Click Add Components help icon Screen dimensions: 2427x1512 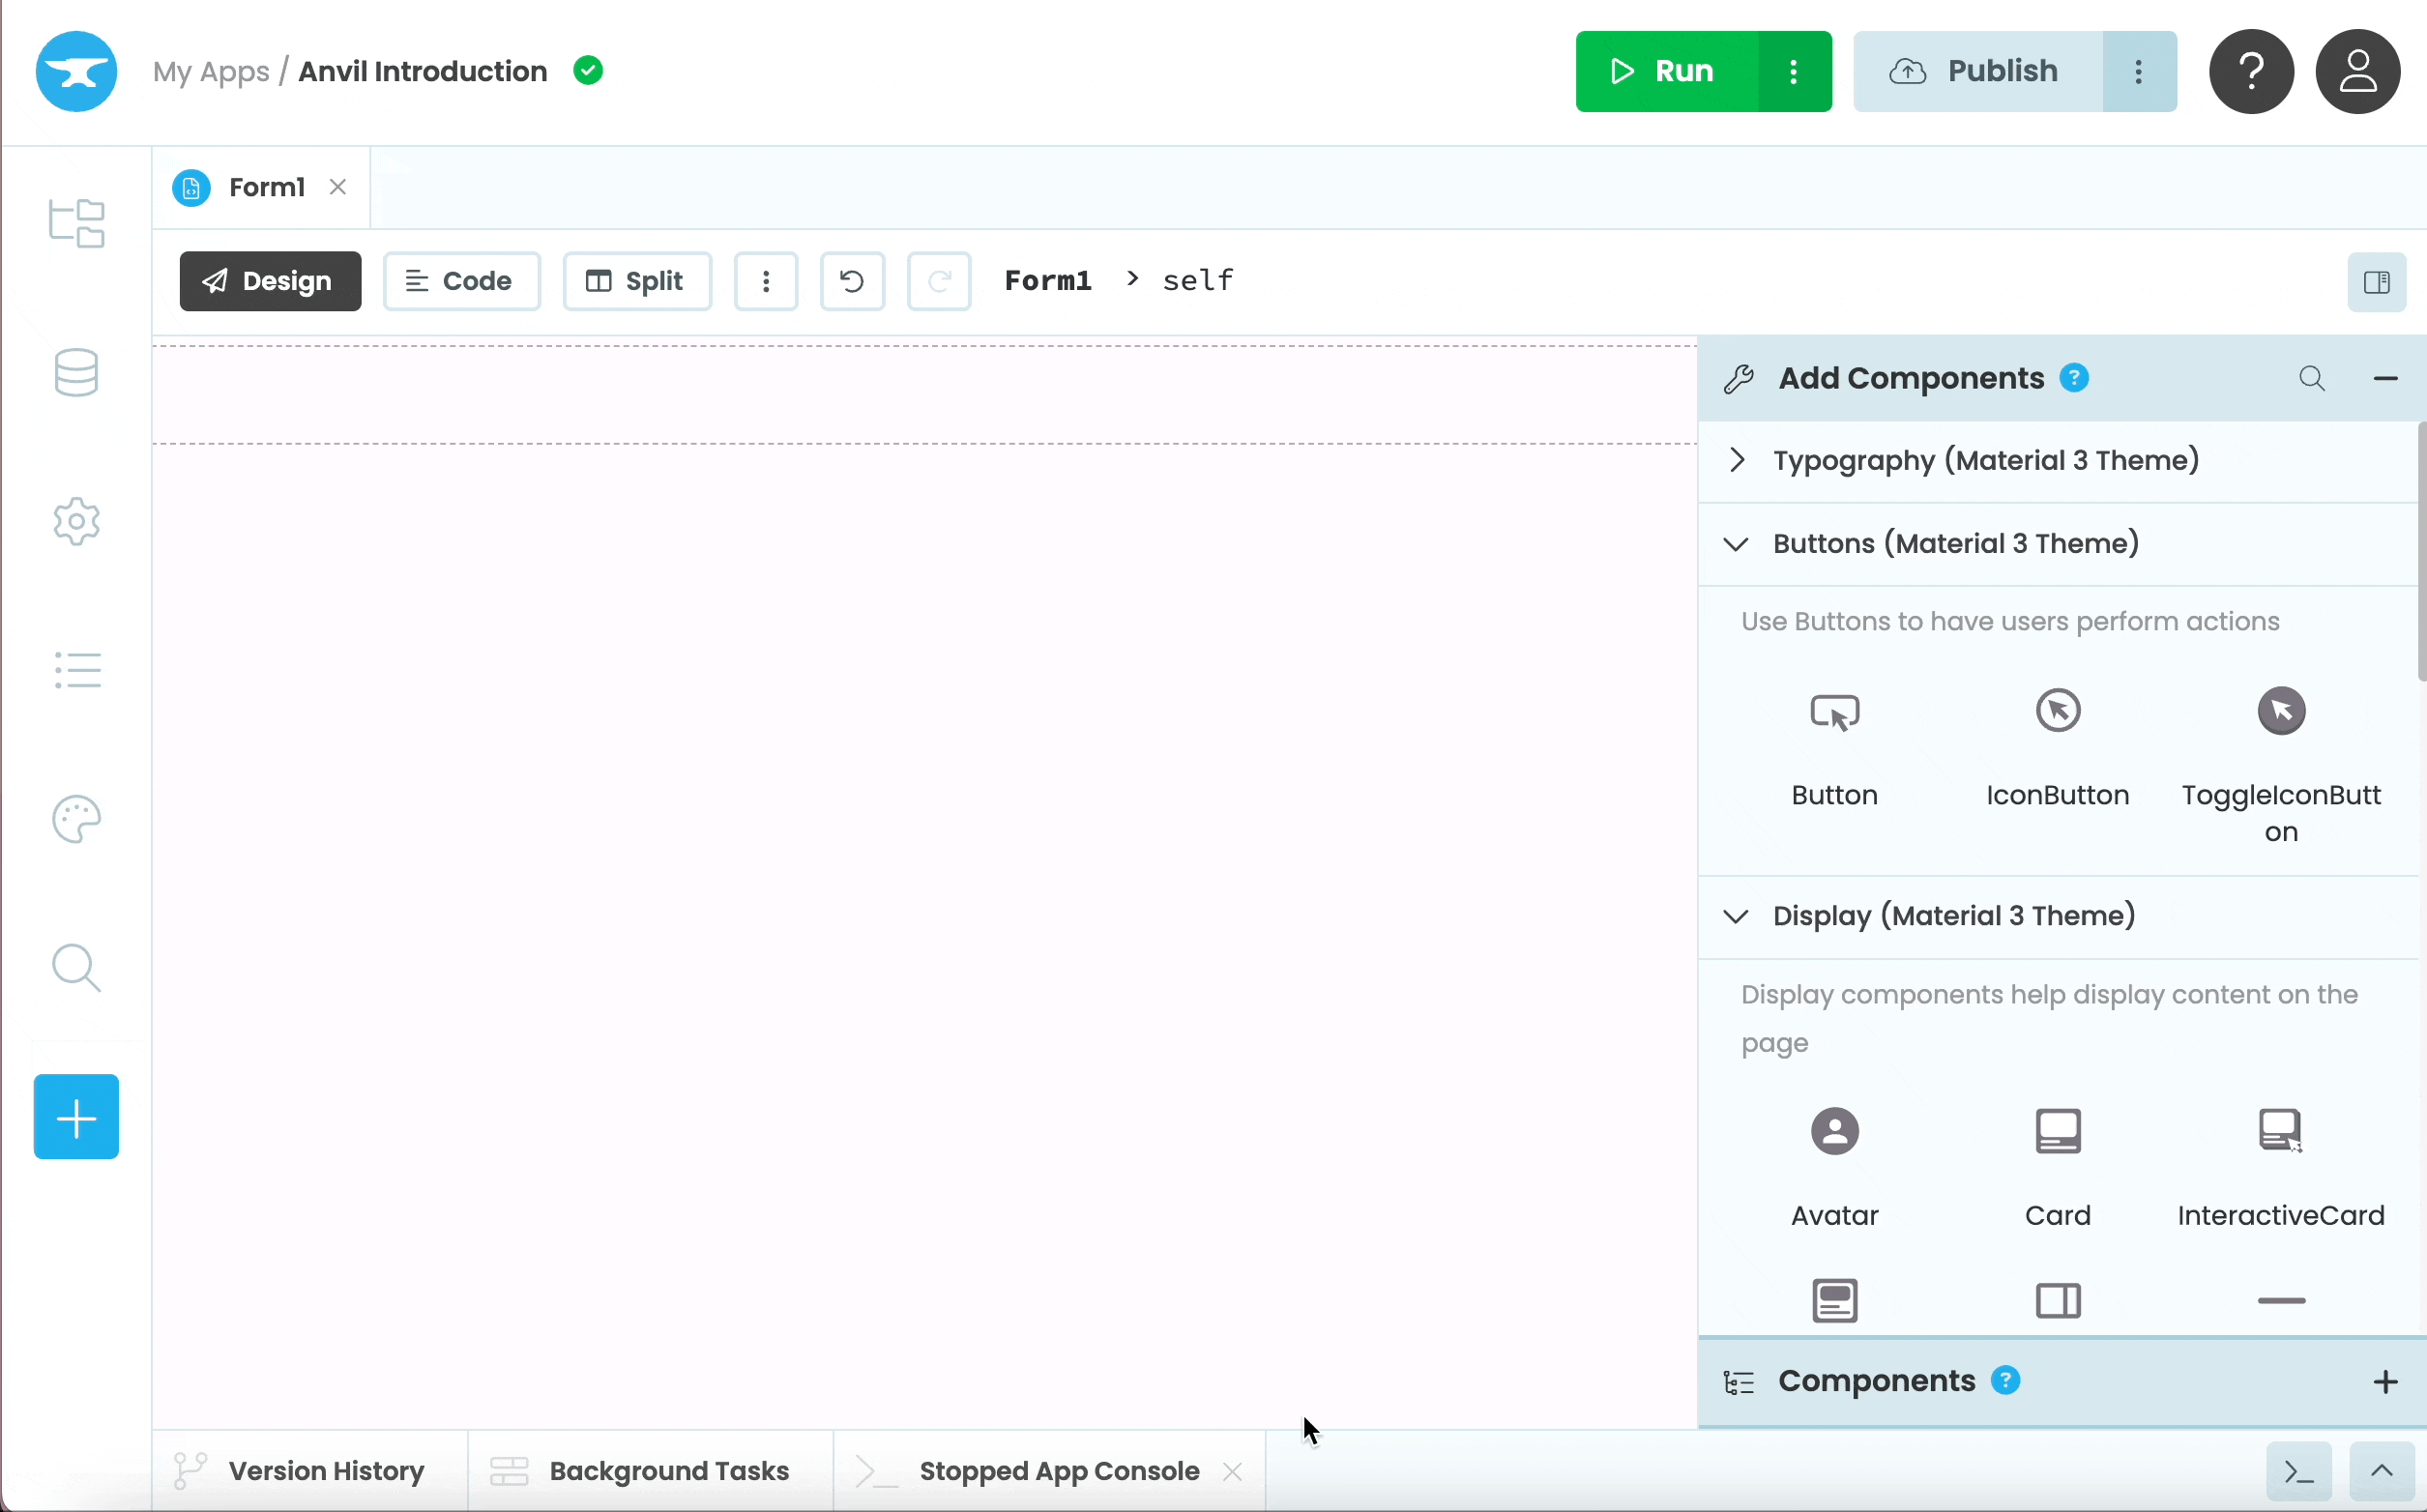point(2074,378)
